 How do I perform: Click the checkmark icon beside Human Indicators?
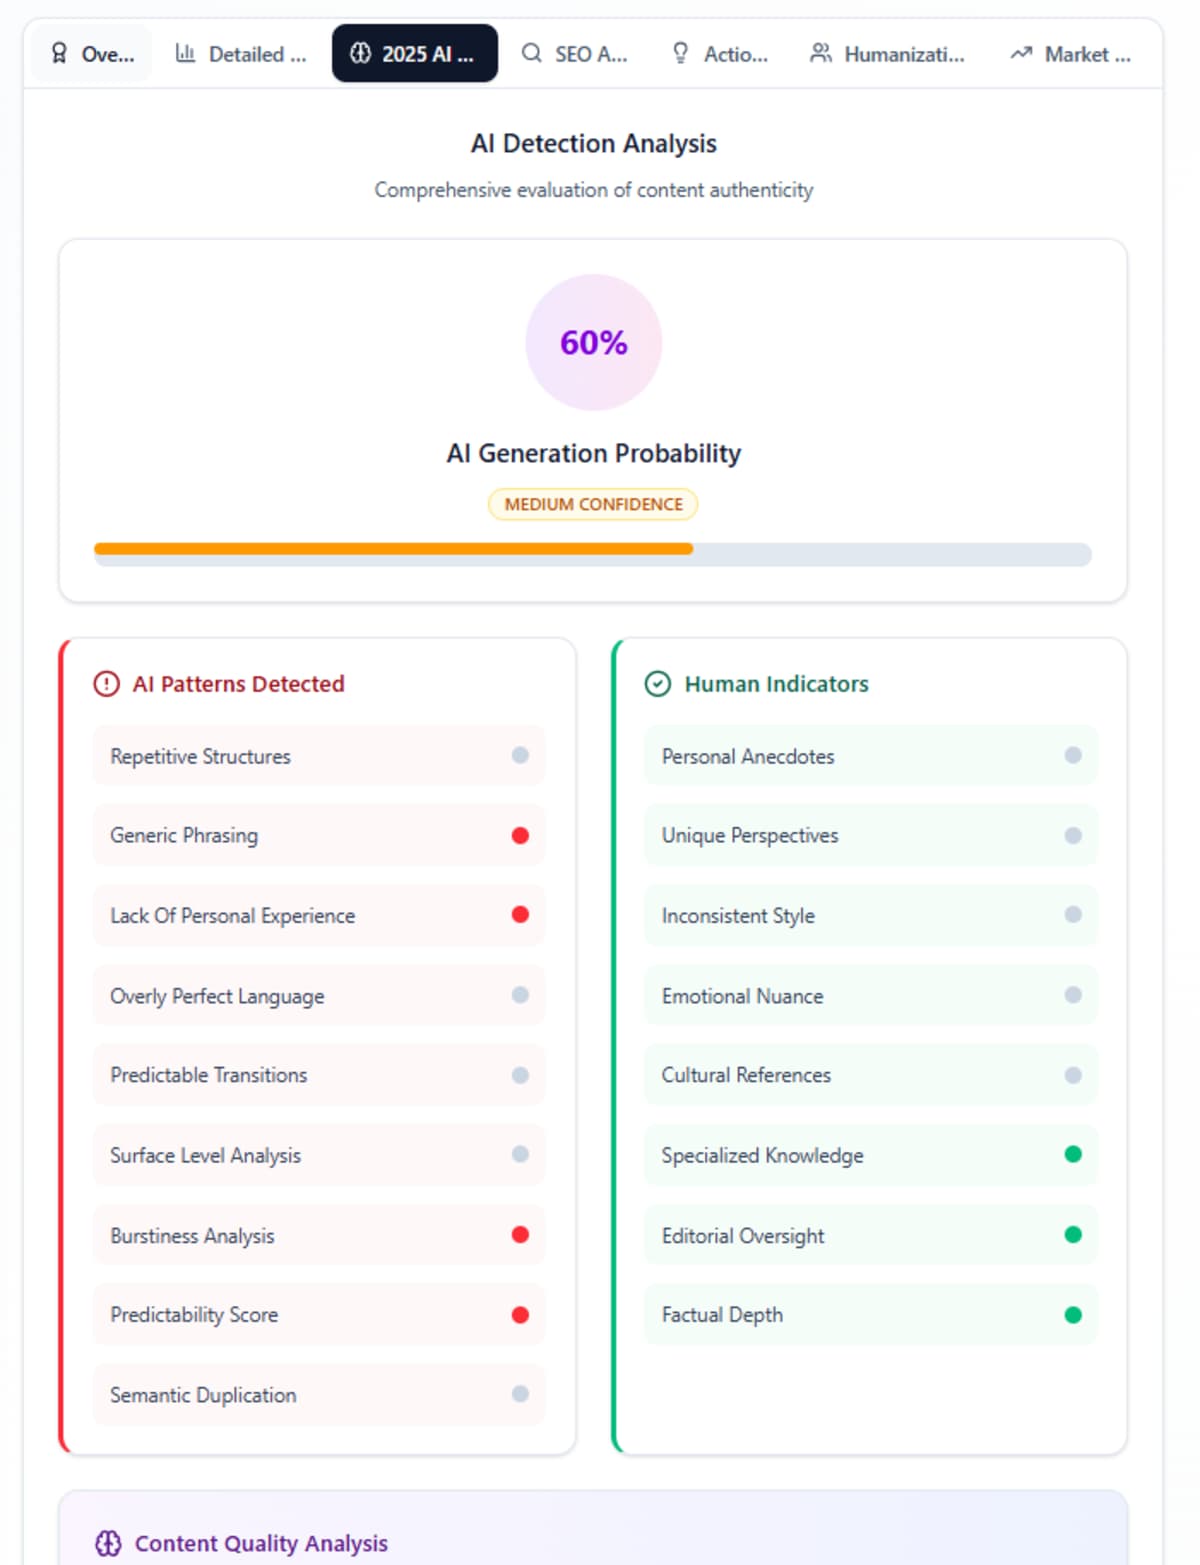point(657,684)
